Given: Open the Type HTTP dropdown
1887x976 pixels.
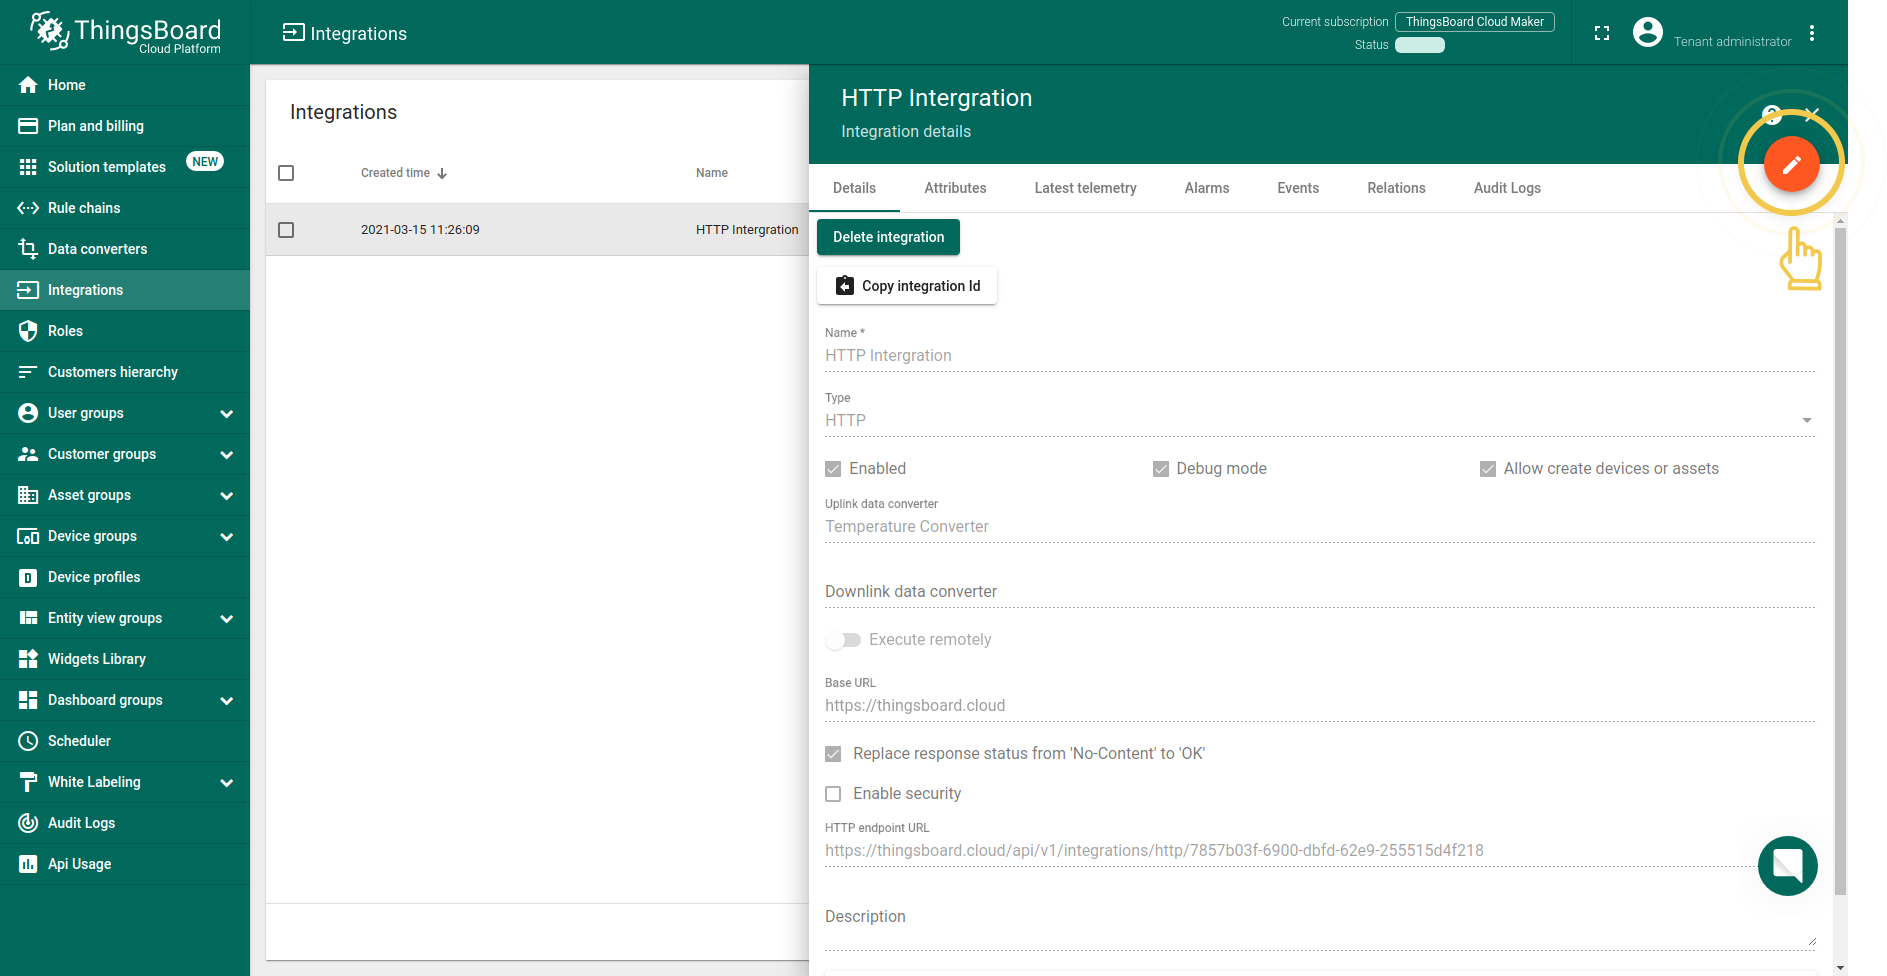Looking at the screenshot, I should [x=1320, y=421].
